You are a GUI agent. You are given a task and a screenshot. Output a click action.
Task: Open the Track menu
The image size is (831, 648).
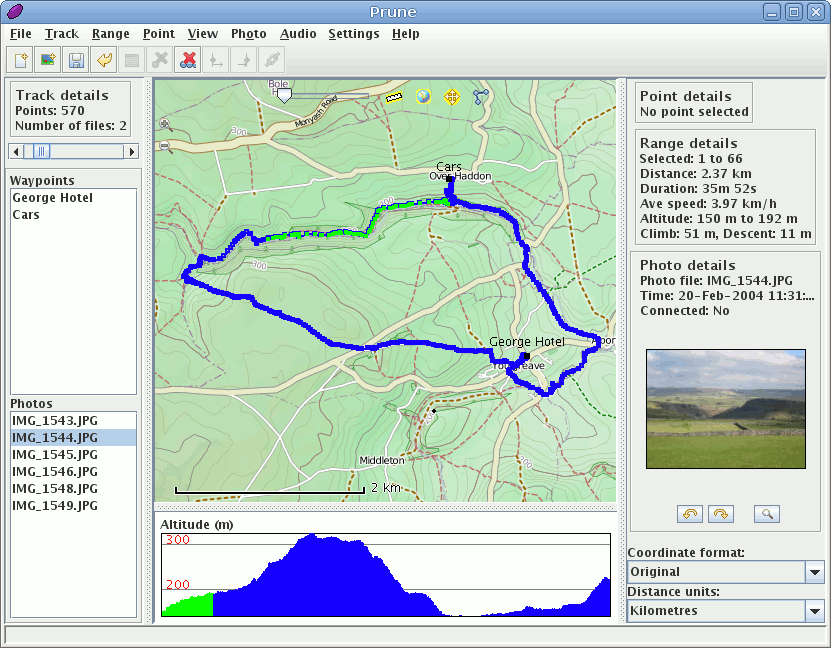pos(61,33)
